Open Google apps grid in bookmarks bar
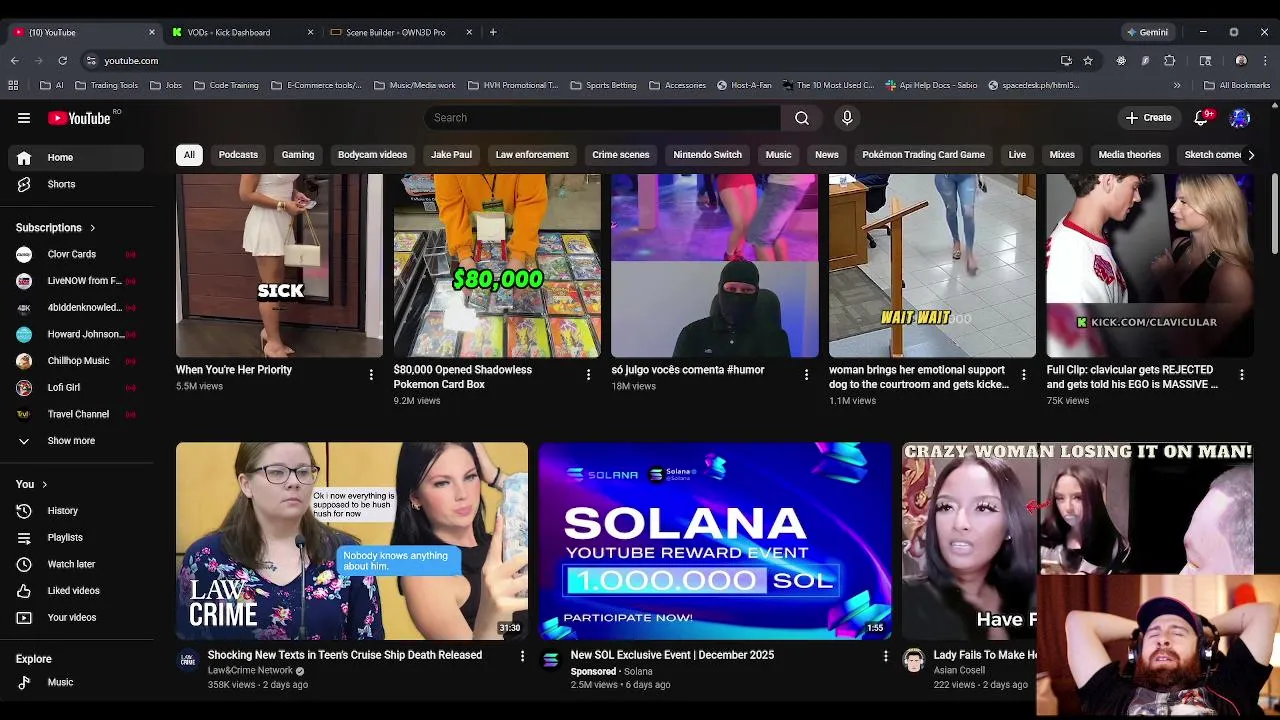The image size is (1280, 720). coord(13,85)
